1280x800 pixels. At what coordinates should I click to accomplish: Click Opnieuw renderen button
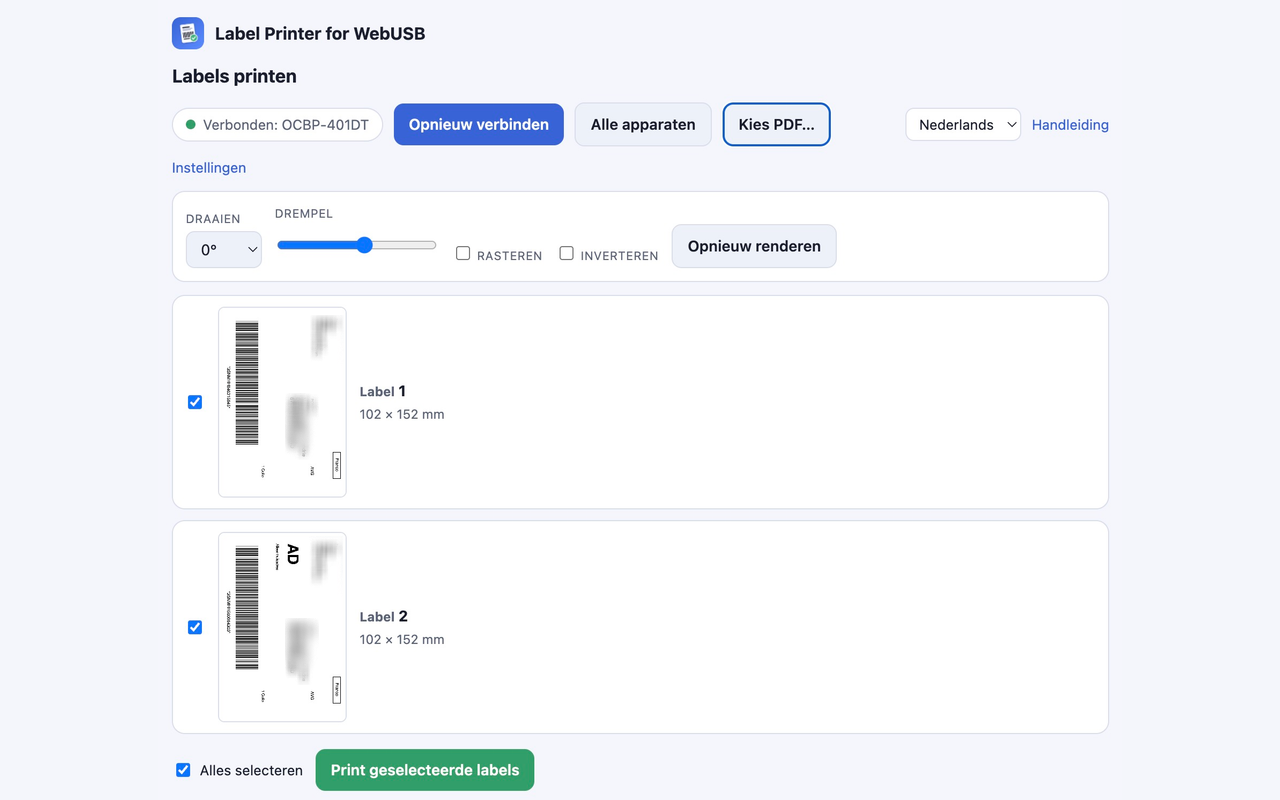754,246
